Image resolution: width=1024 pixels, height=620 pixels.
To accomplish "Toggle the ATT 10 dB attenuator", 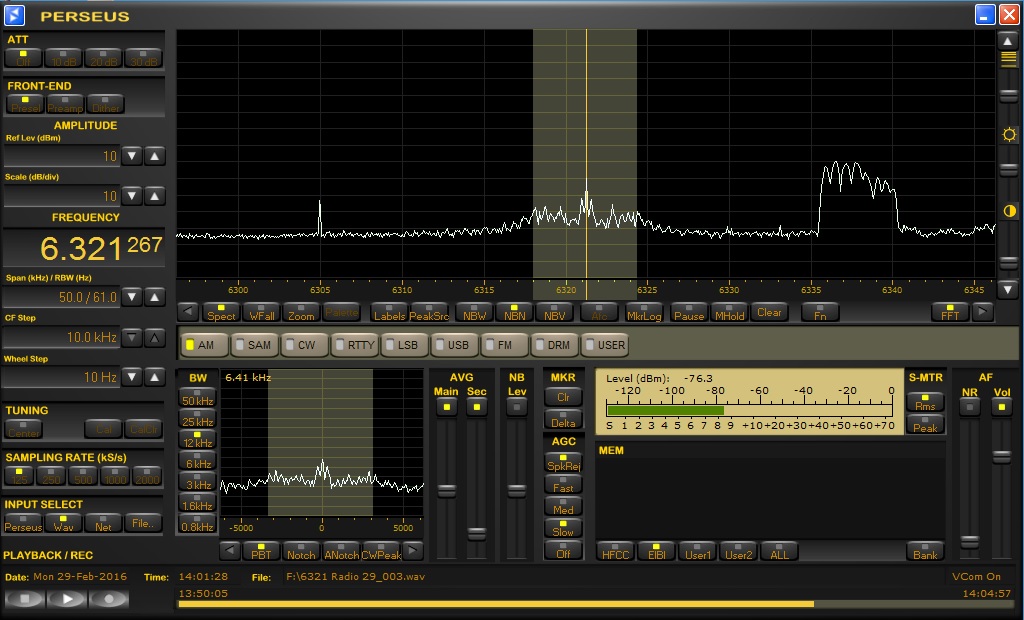I will point(63,58).
